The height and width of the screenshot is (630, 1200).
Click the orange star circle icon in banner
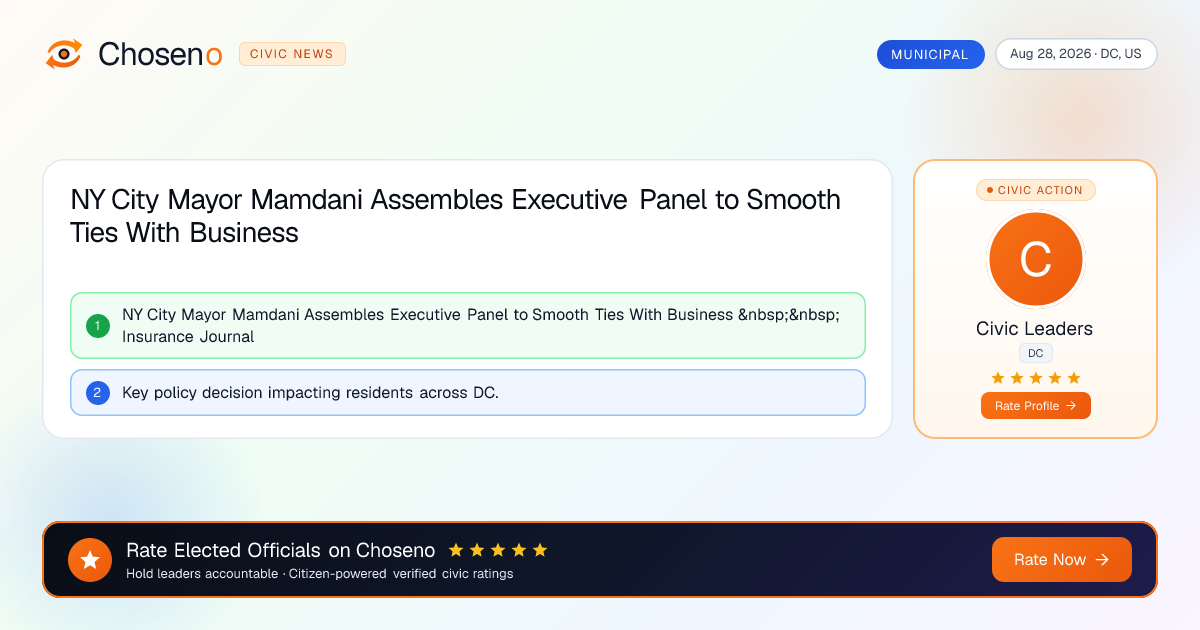(x=90, y=560)
